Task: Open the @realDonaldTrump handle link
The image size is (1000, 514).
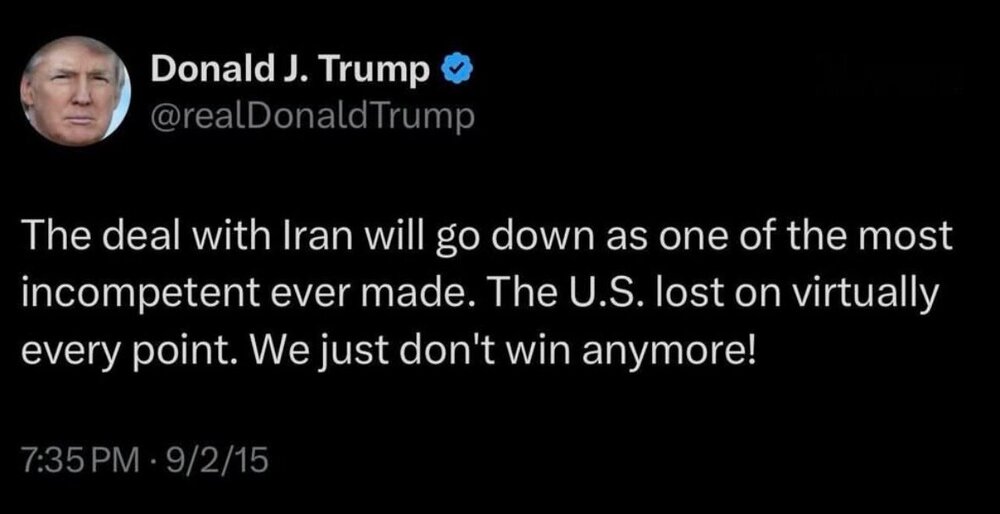Action: click(309, 118)
